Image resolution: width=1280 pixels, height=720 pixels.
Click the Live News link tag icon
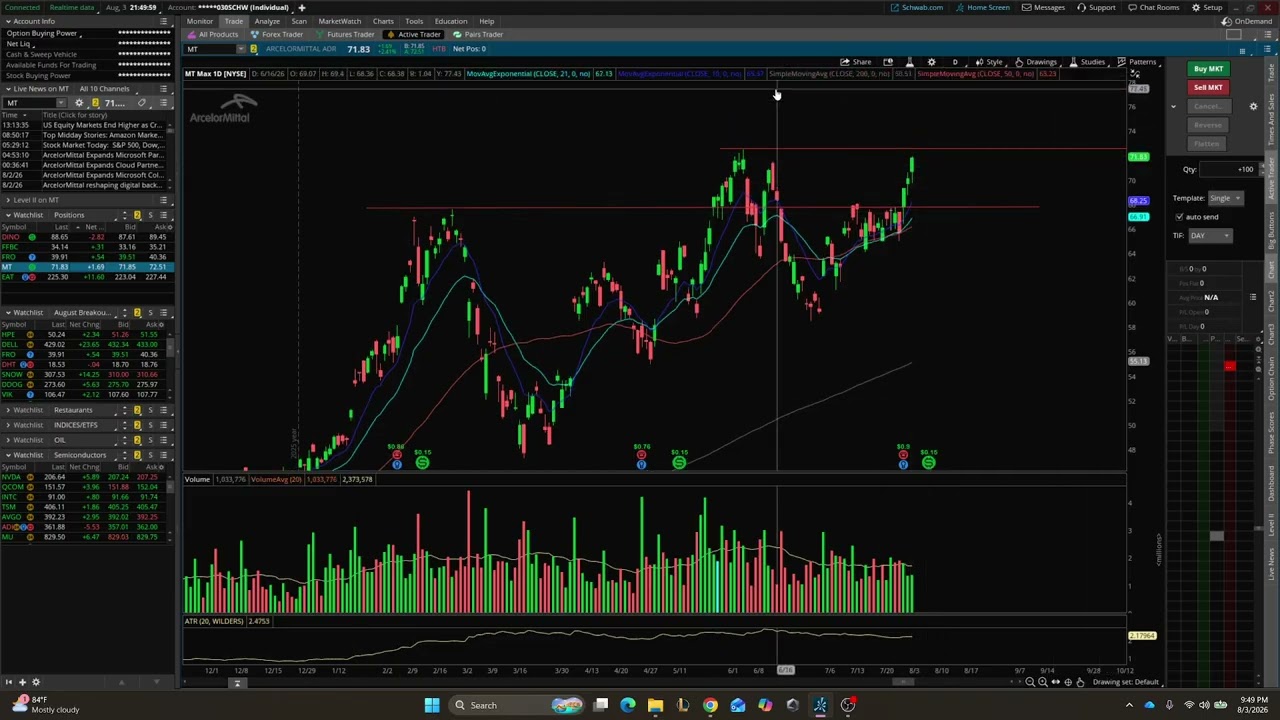coord(141,103)
